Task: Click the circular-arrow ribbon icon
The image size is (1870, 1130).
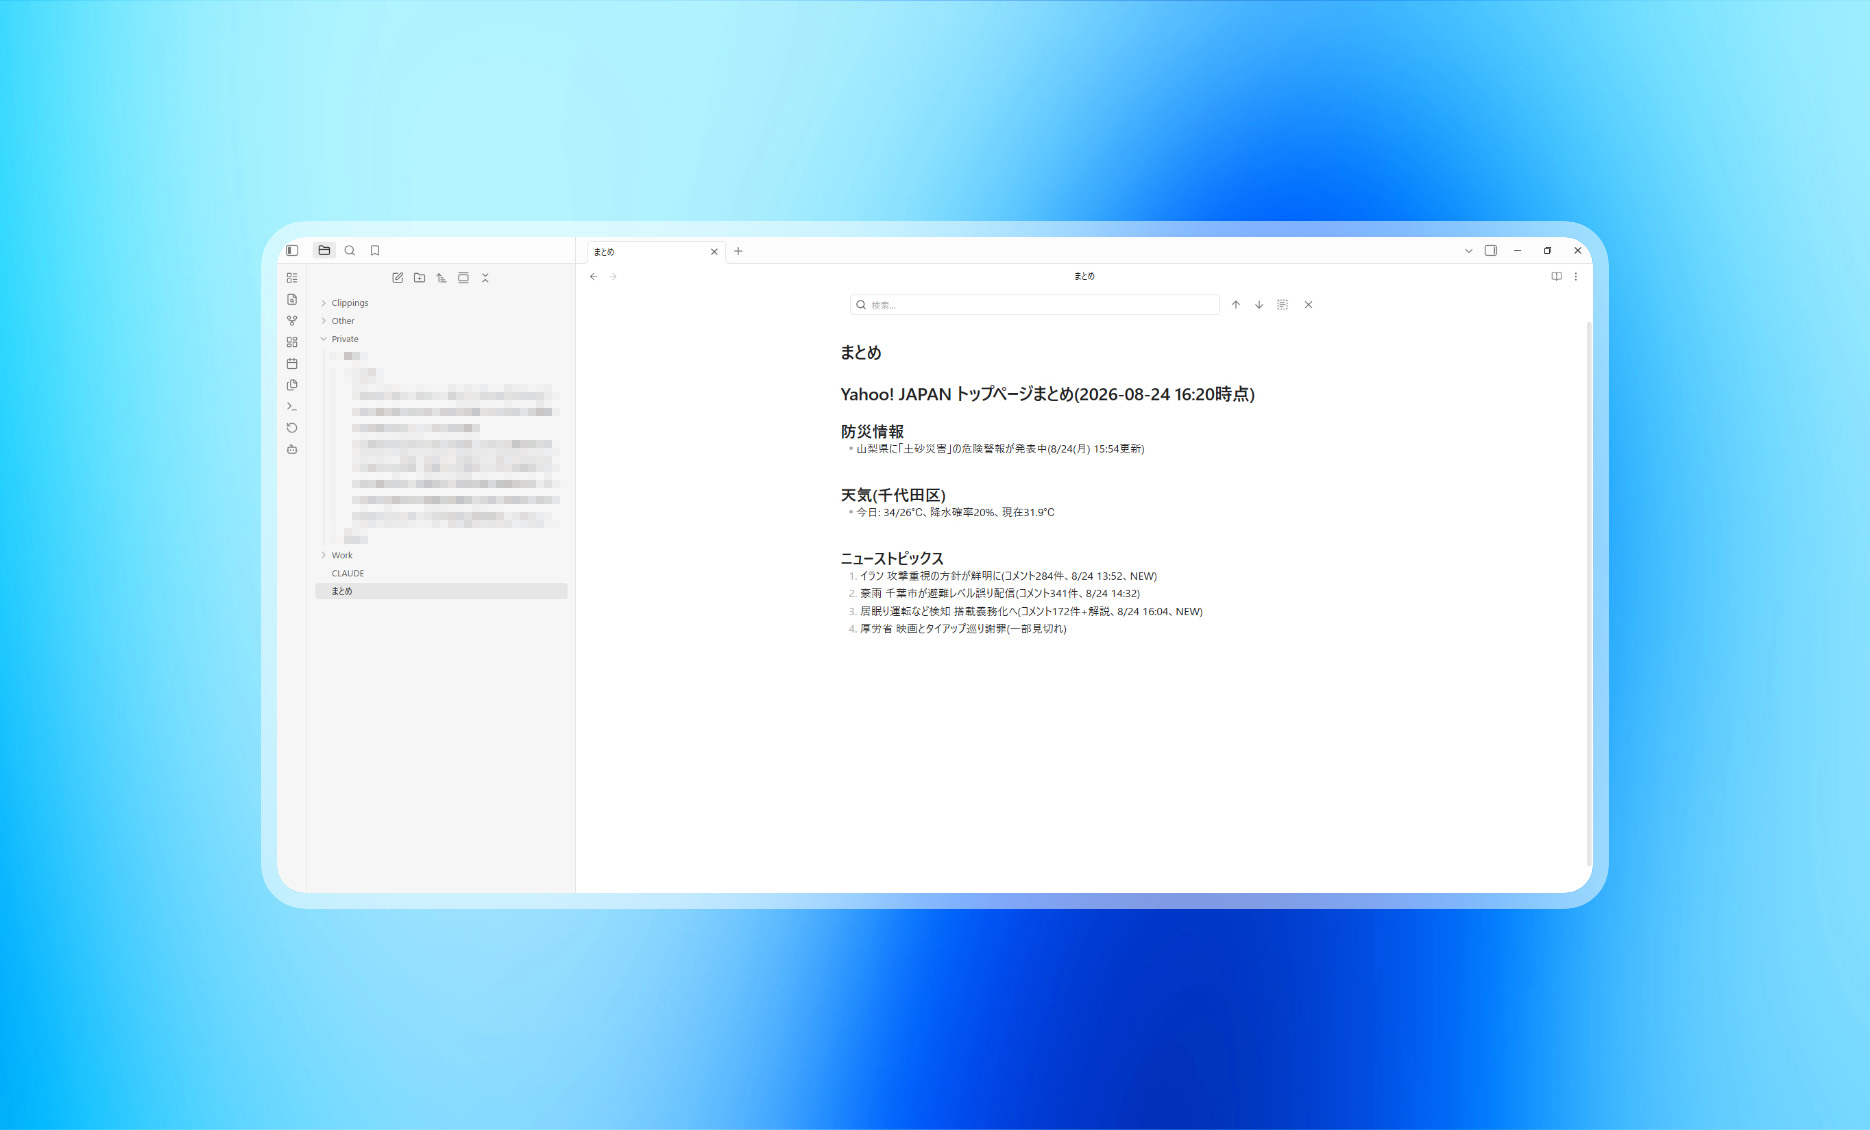Action: 292,428
